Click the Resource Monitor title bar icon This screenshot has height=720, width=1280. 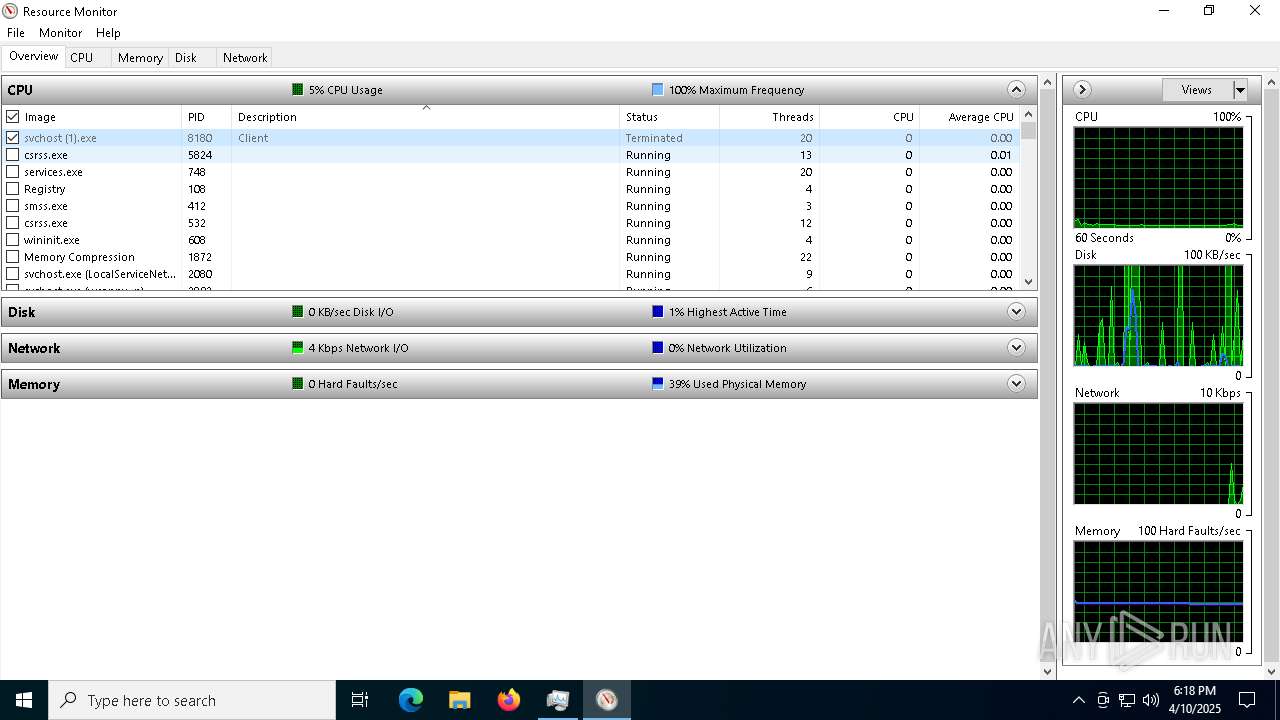click(x=10, y=11)
